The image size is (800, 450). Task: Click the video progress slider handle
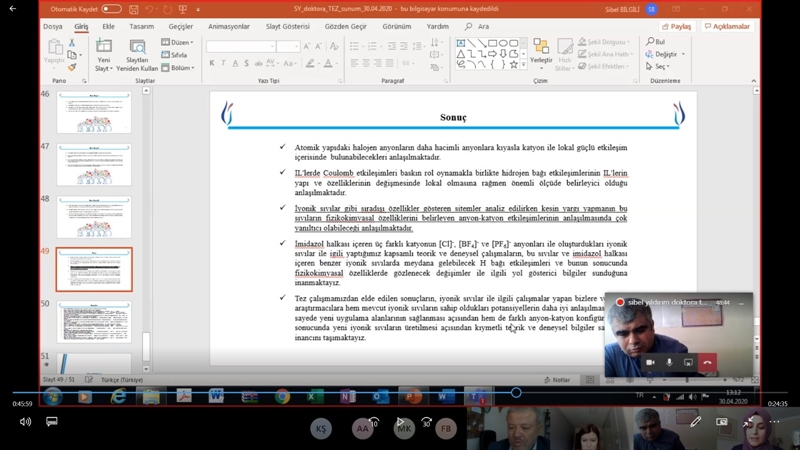click(x=516, y=393)
